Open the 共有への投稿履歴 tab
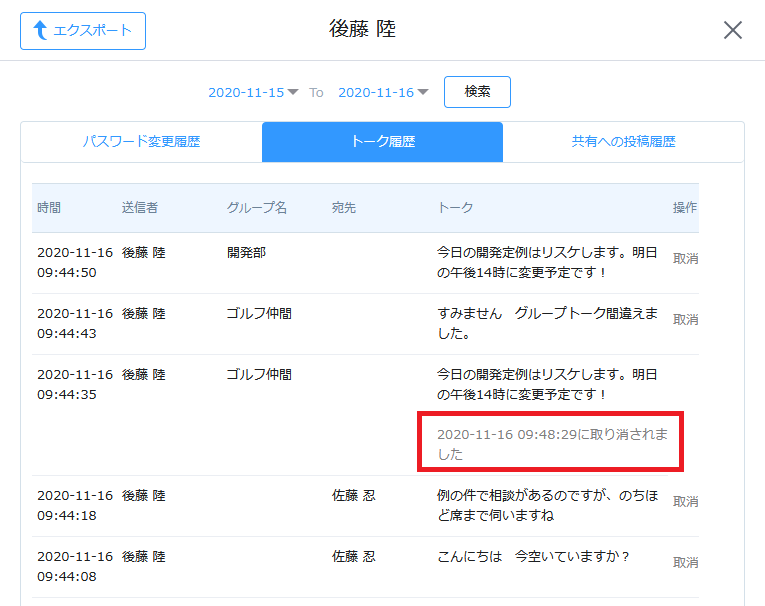Image resolution: width=765 pixels, height=606 pixels. click(x=623, y=142)
